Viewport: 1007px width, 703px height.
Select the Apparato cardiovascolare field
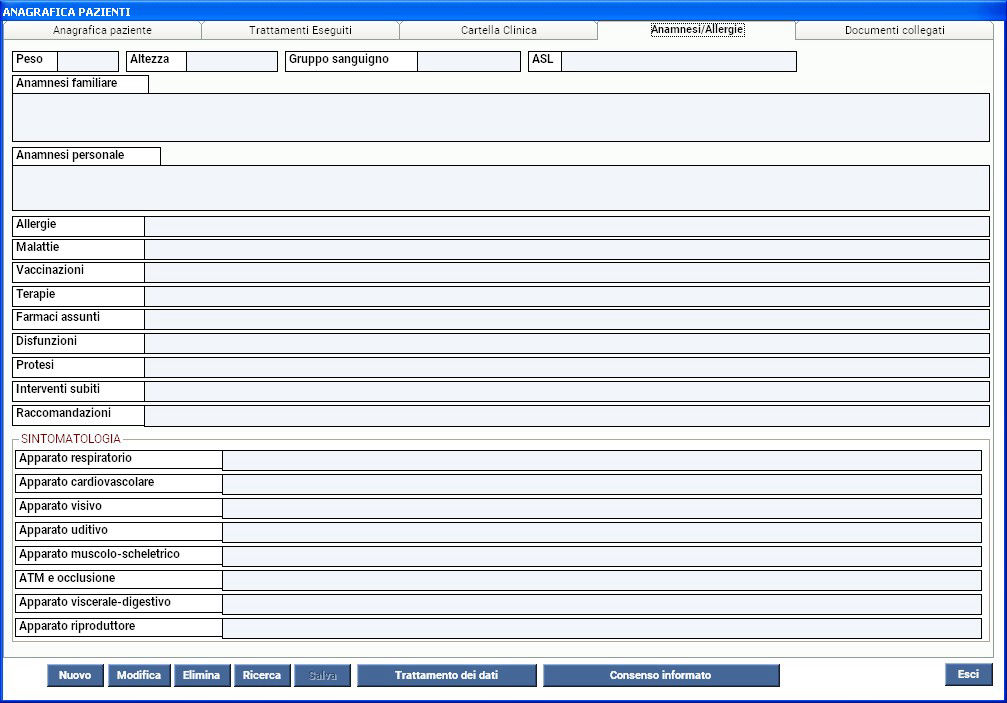pos(601,484)
